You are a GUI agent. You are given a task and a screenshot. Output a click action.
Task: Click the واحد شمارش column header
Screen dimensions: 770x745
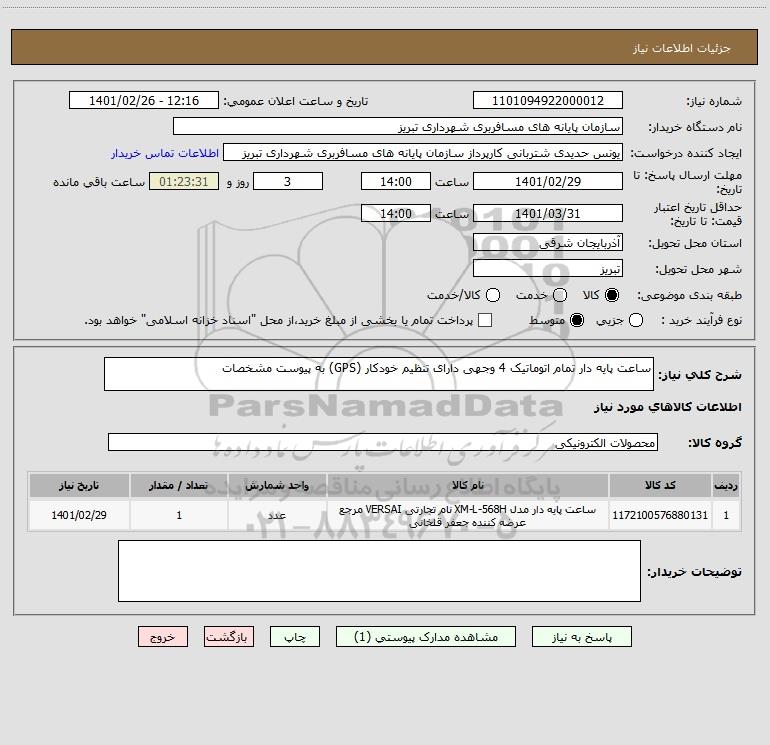click(x=277, y=485)
